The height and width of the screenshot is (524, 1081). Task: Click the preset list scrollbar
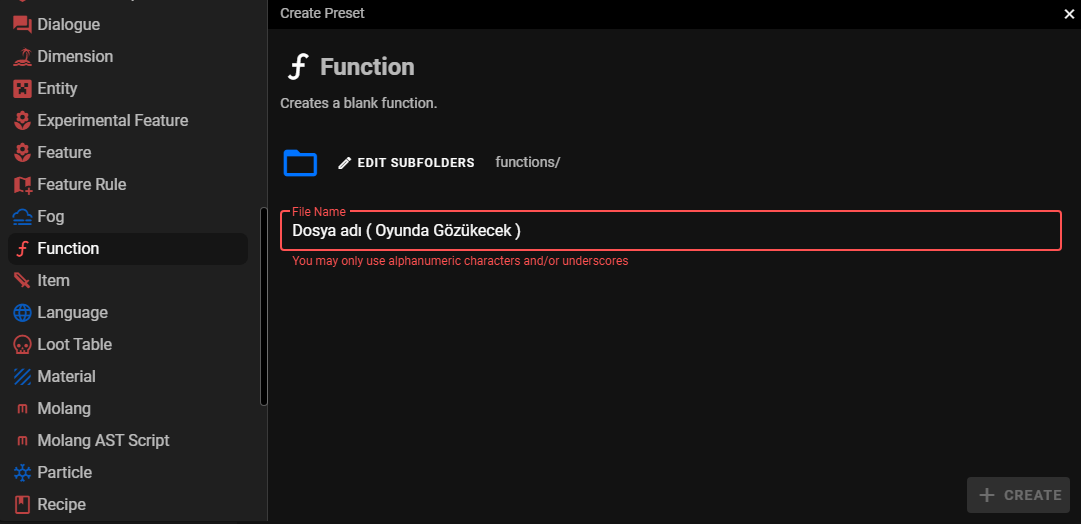pos(264,305)
